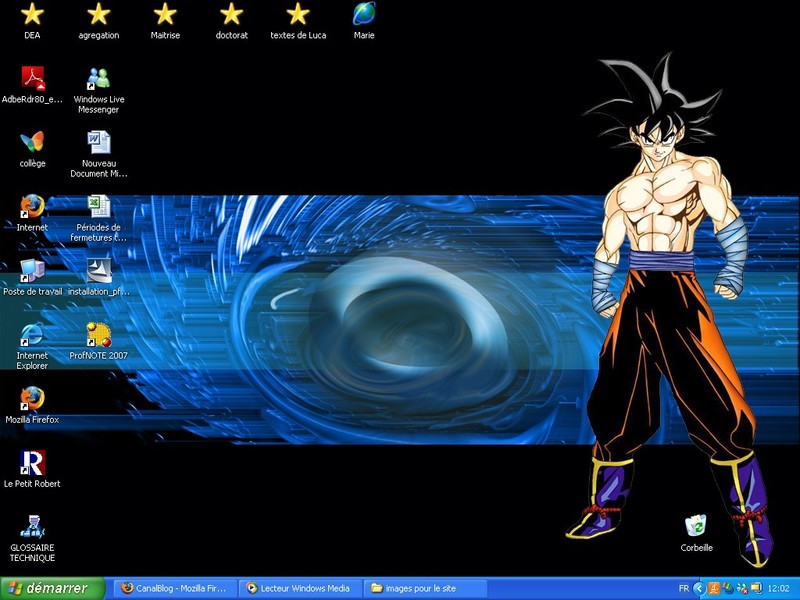Select the DEA star shortcut icon

point(32,14)
